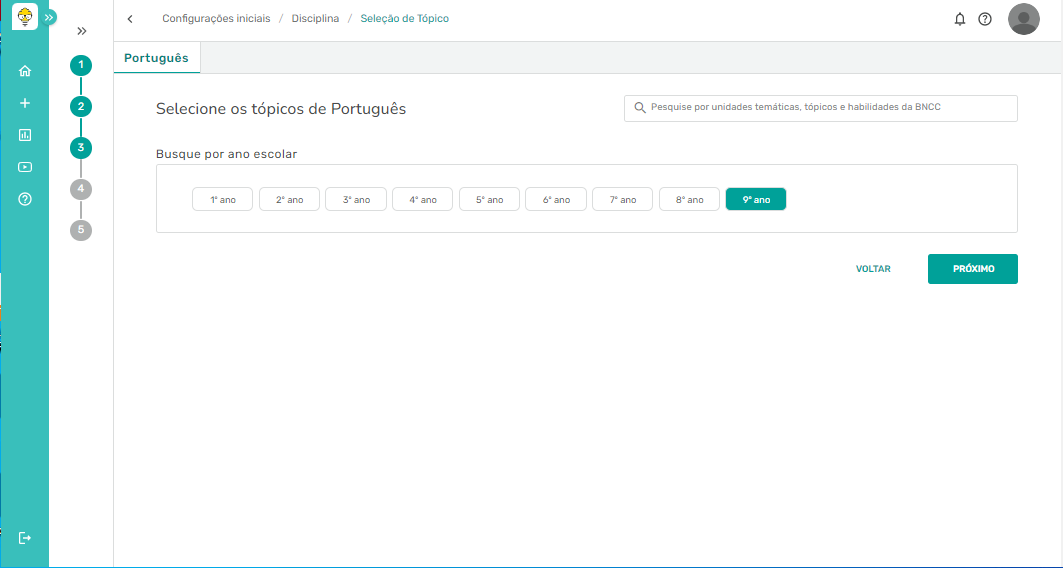
Task: Open the notifications bell icon
Action: point(960,19)
